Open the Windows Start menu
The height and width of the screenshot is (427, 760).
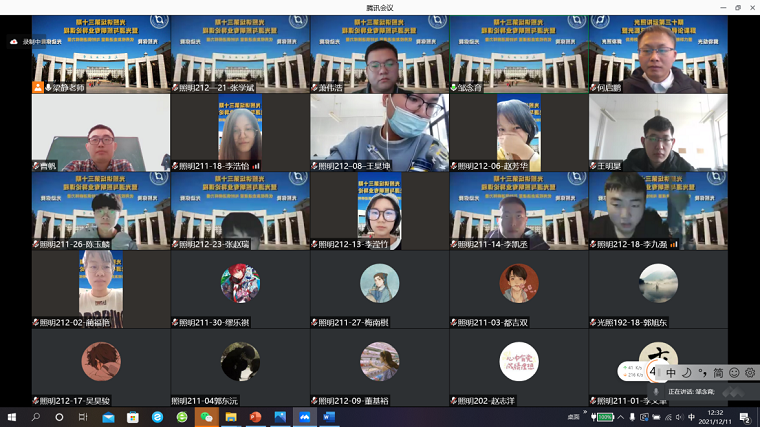[x=12, y=417]
